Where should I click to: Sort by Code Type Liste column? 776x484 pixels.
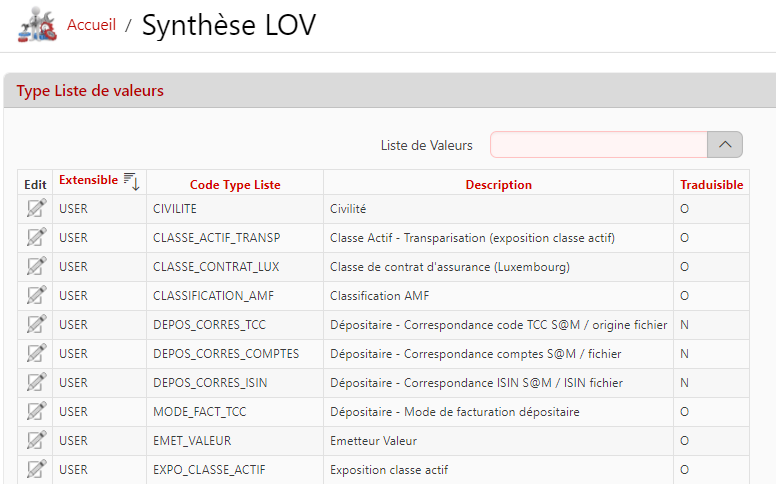tap(235, 185)
